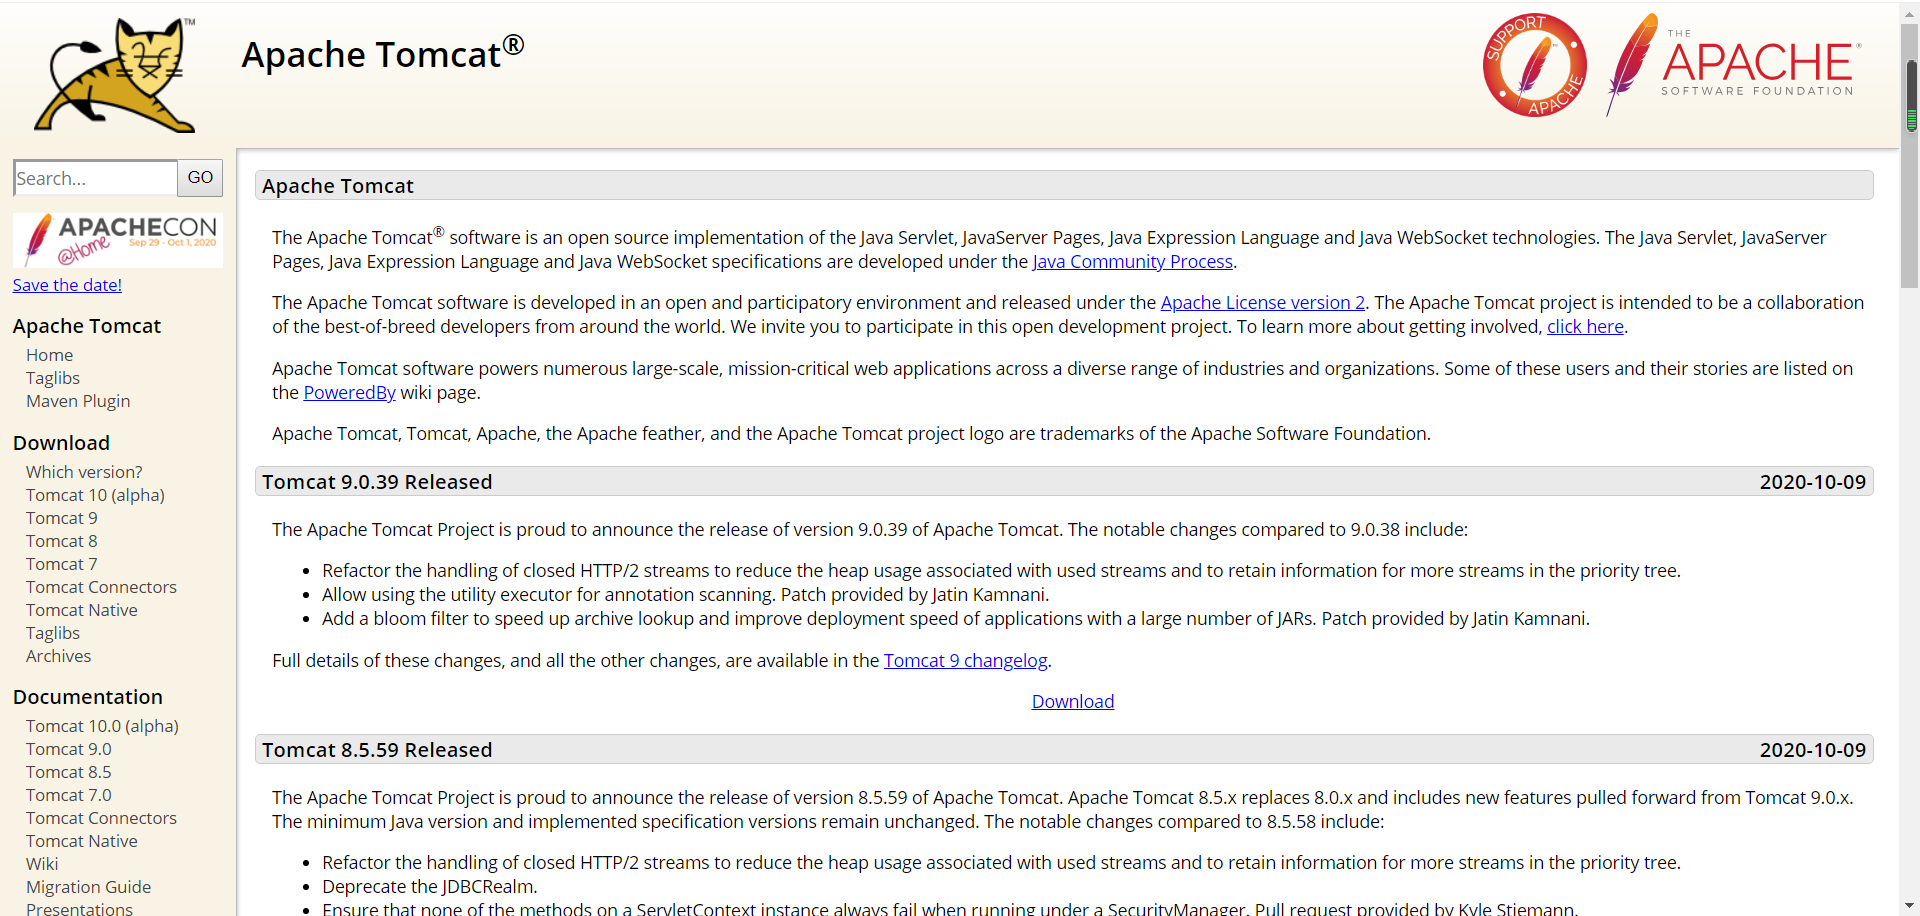Select Tomcat 9 download page
1920x916 pixels.
click(62, 518)
